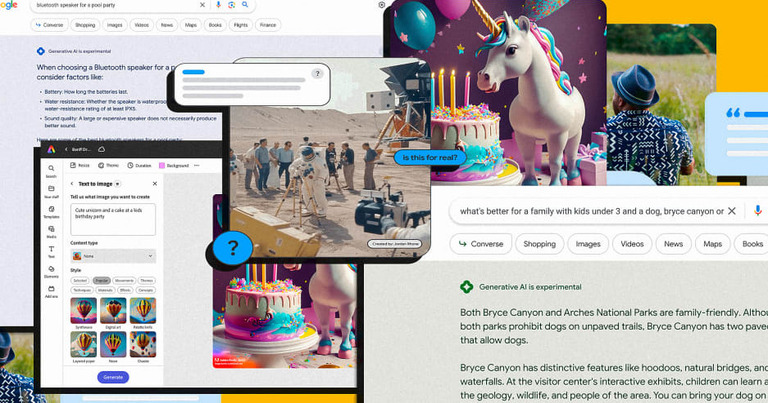
Task: Open Theme in the Adobe Express toolbar
Action: click(108, 166)
